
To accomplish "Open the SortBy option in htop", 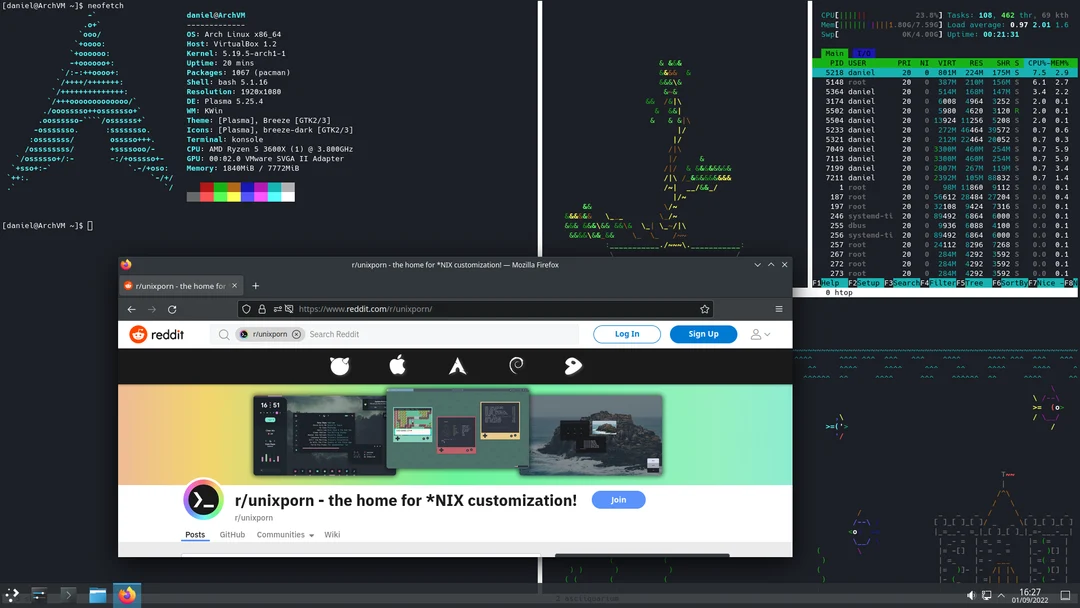I will pyautogui.click(x=1014, y=284).
